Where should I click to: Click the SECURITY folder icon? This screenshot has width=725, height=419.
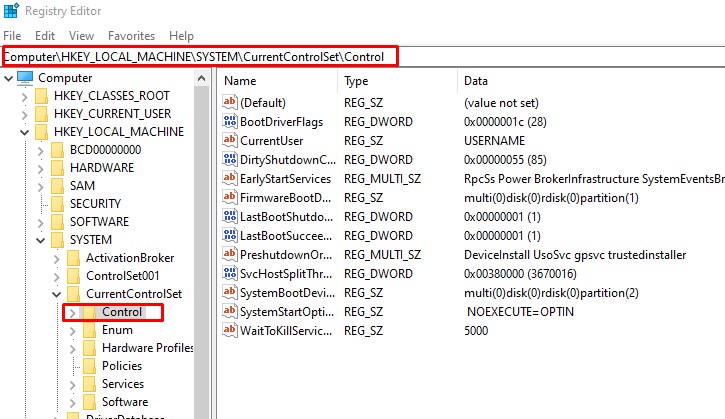pyautogui.click(x=57, y=204)
